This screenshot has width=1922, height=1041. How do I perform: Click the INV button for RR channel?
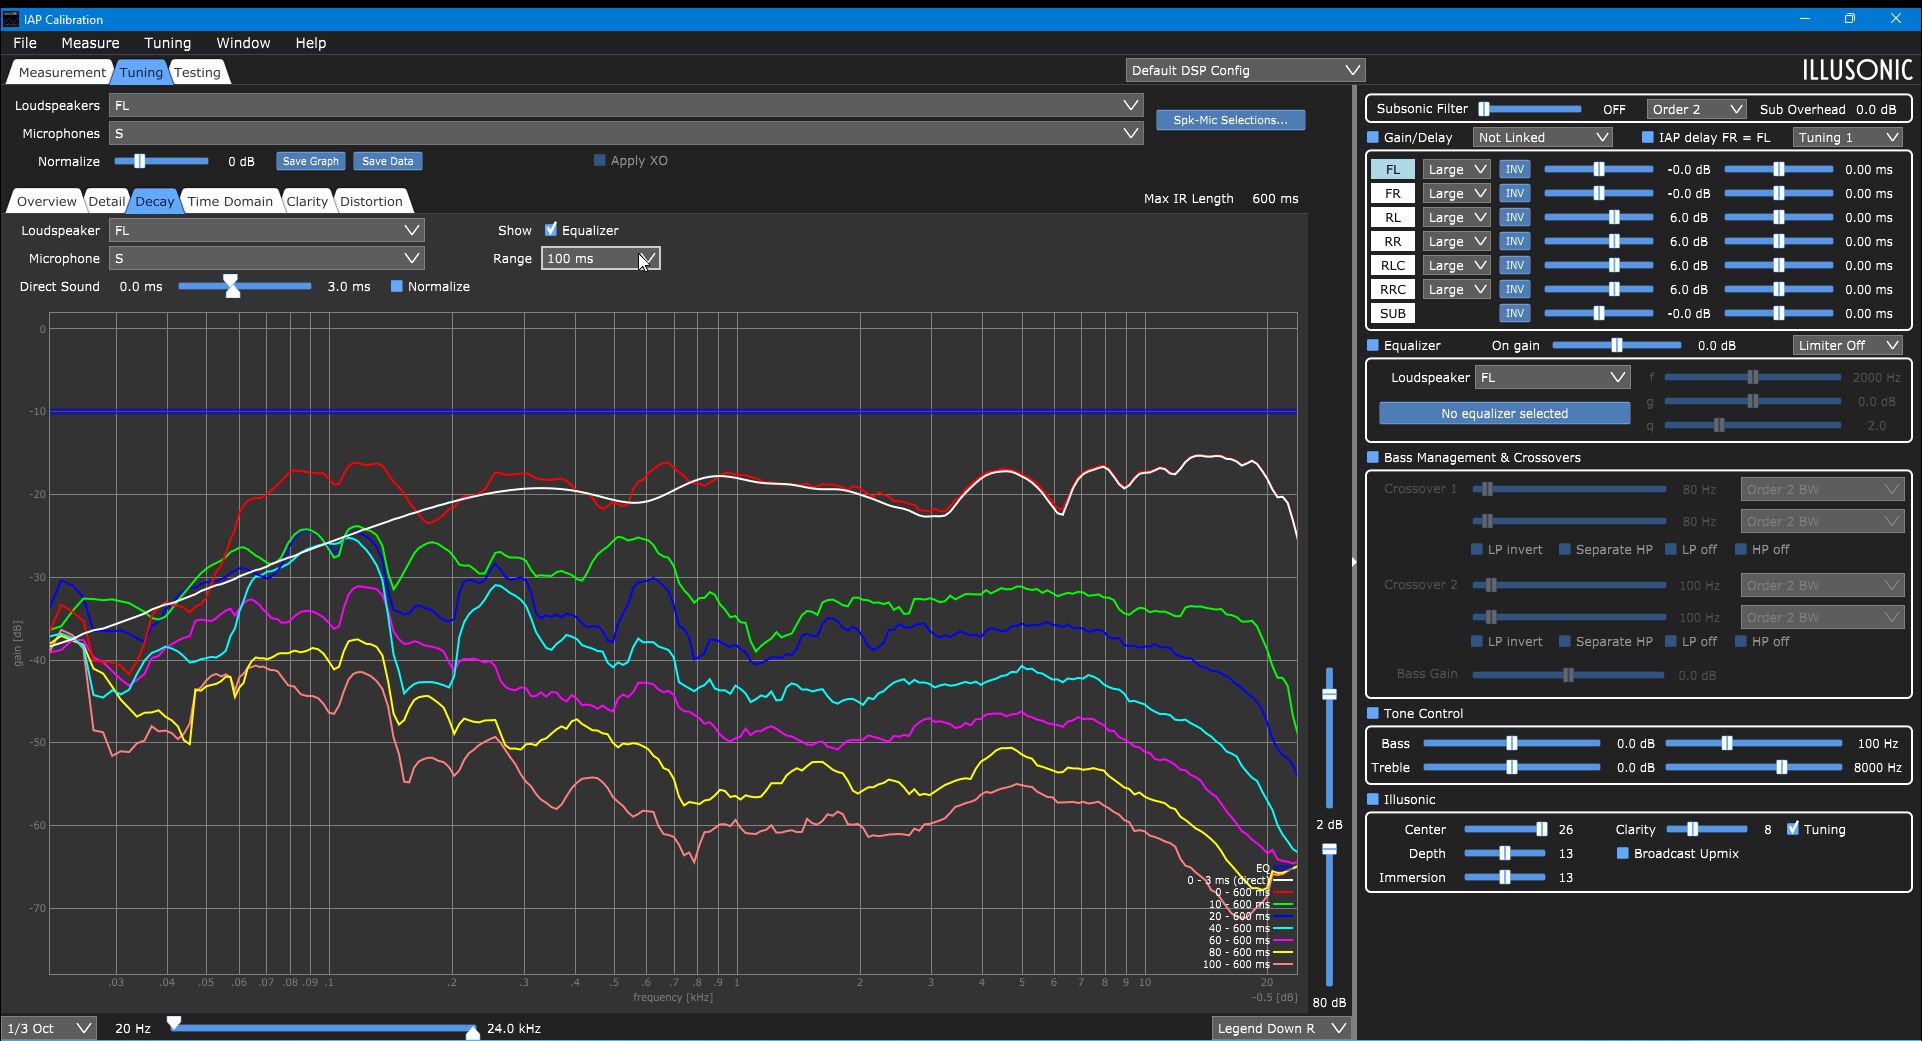(x=1514, y=241)
